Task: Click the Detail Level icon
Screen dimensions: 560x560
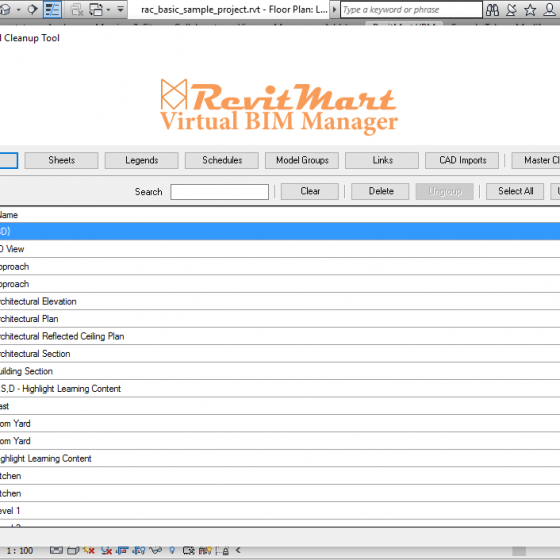Action: 56,551
